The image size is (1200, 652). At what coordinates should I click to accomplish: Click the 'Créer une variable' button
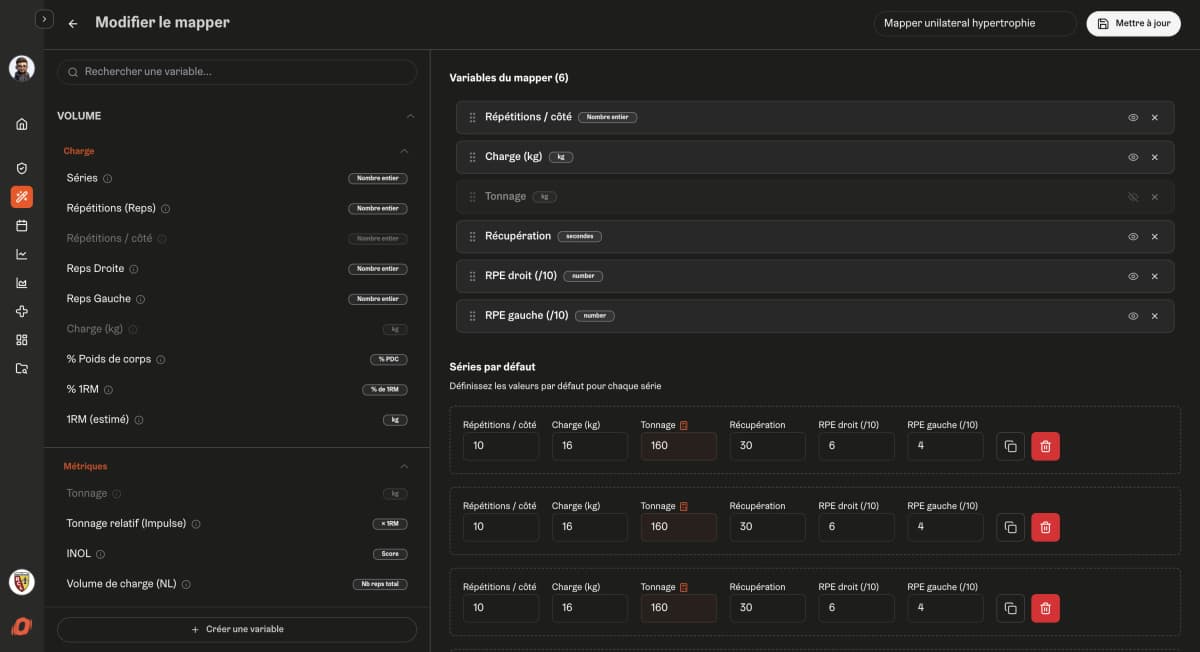(237, 629)
